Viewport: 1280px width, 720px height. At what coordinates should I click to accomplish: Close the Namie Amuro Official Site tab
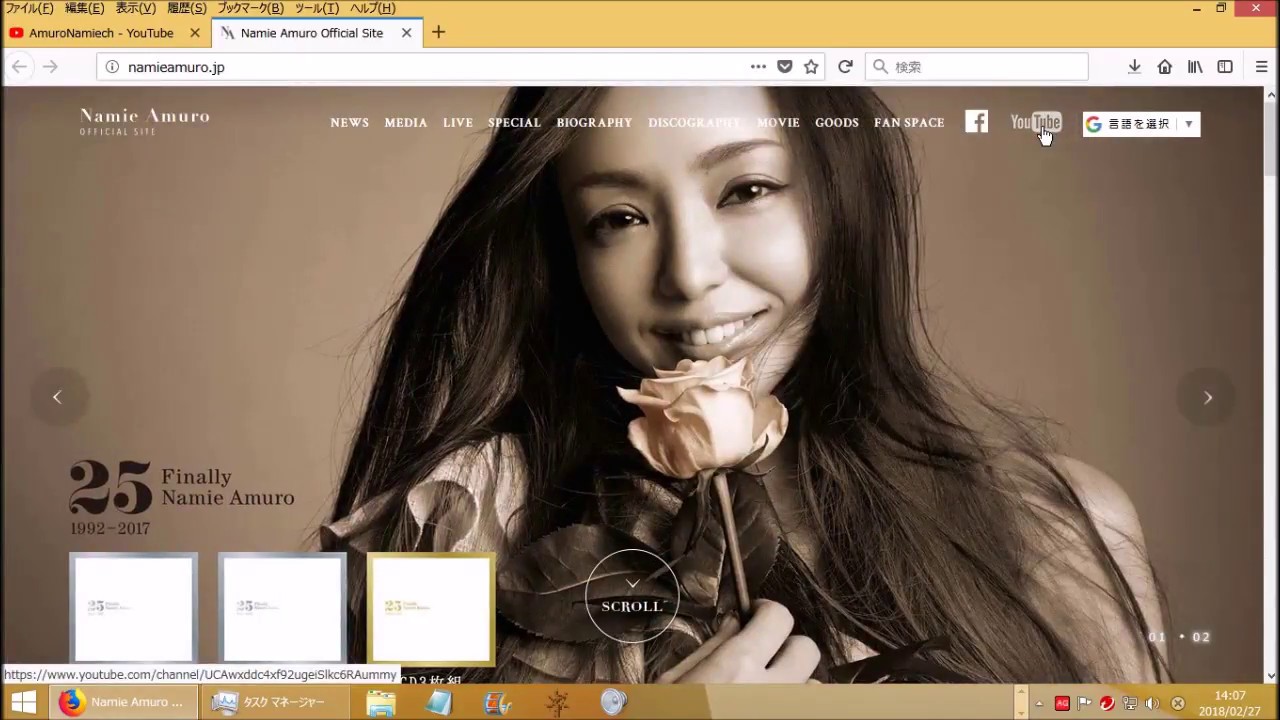[x=406, y=33]
